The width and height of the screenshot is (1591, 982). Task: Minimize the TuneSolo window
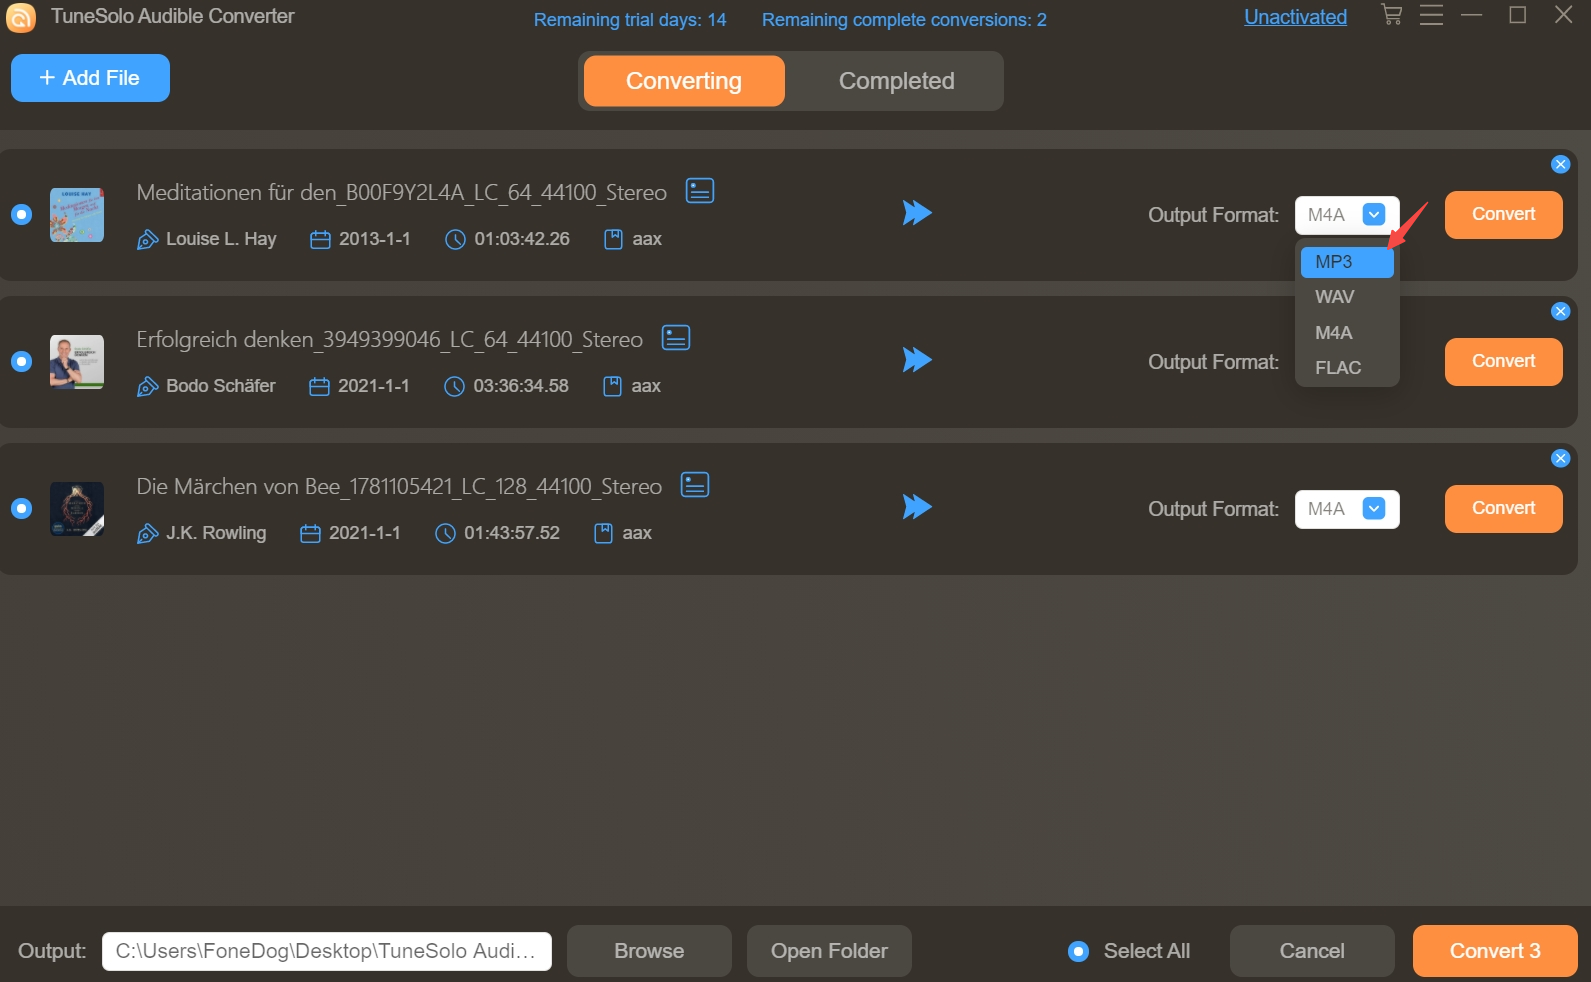tap(1471, 15)
